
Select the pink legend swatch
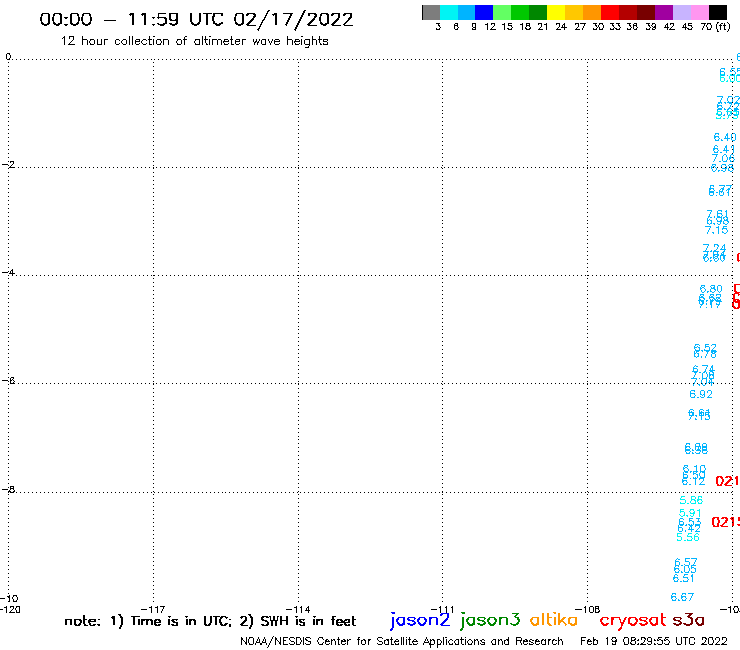pos(700,12)
